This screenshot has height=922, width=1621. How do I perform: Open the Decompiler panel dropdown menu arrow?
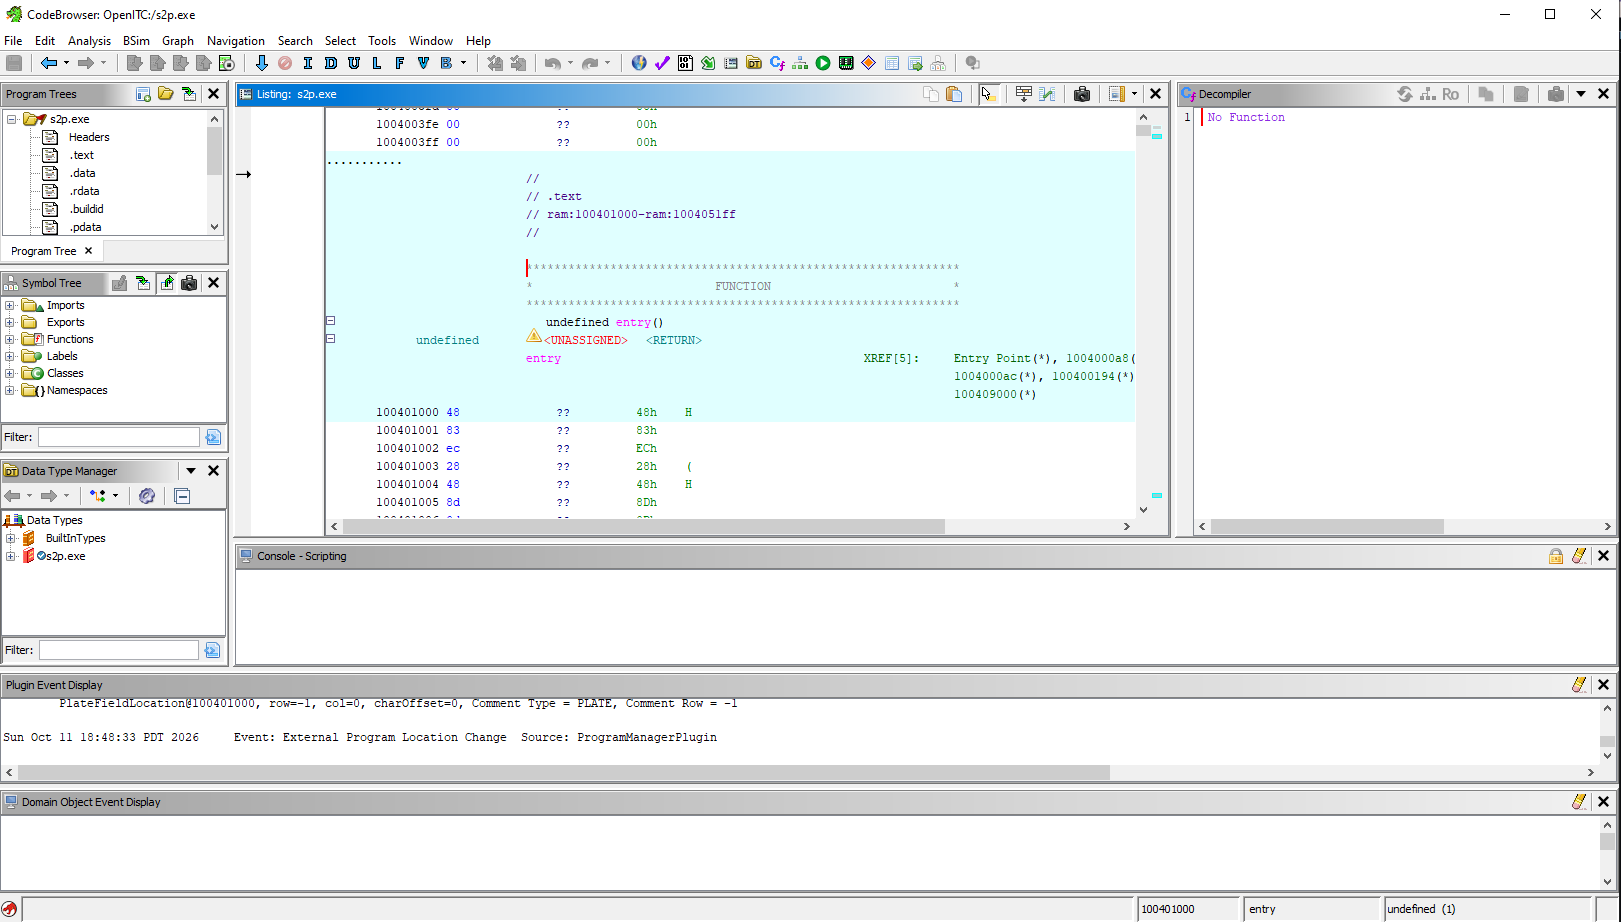pyautogui.click(x=1581, y=94)
